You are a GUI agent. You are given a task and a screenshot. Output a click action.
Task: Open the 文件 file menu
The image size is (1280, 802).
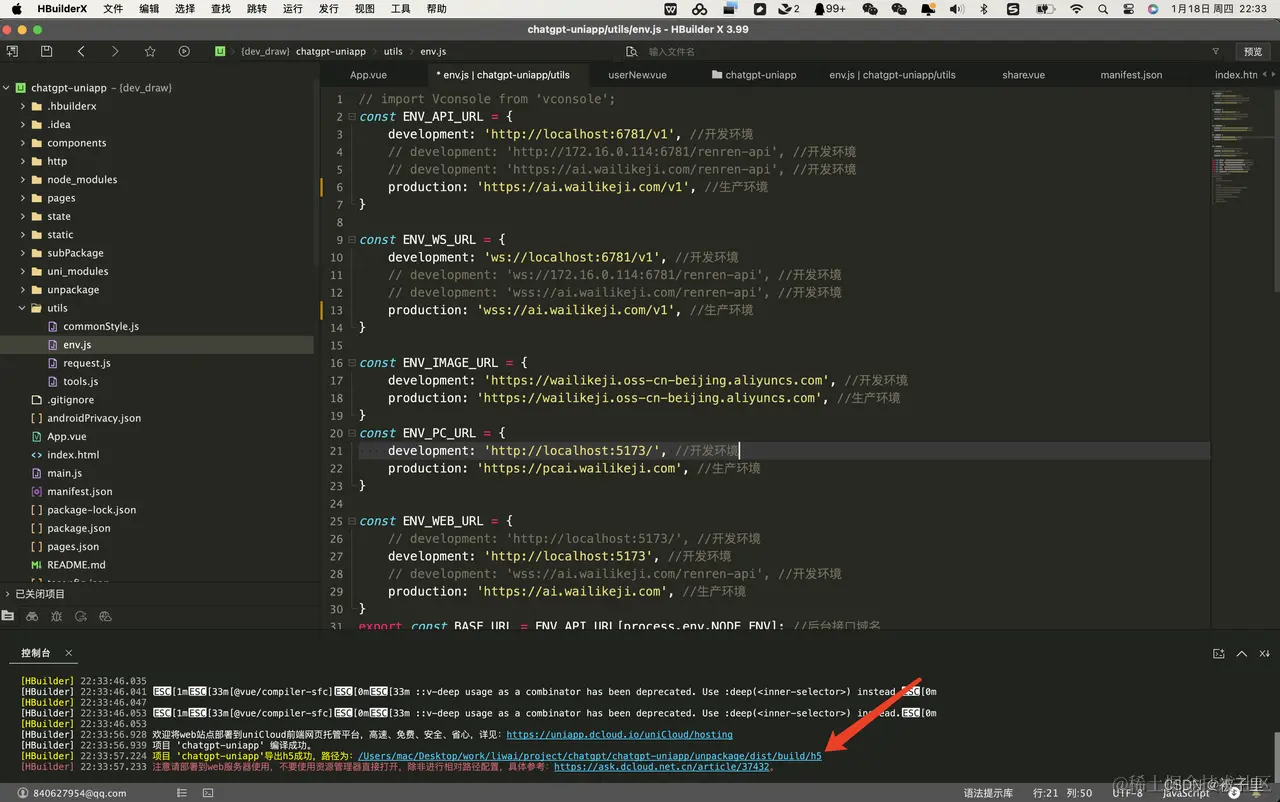[113, 9]
